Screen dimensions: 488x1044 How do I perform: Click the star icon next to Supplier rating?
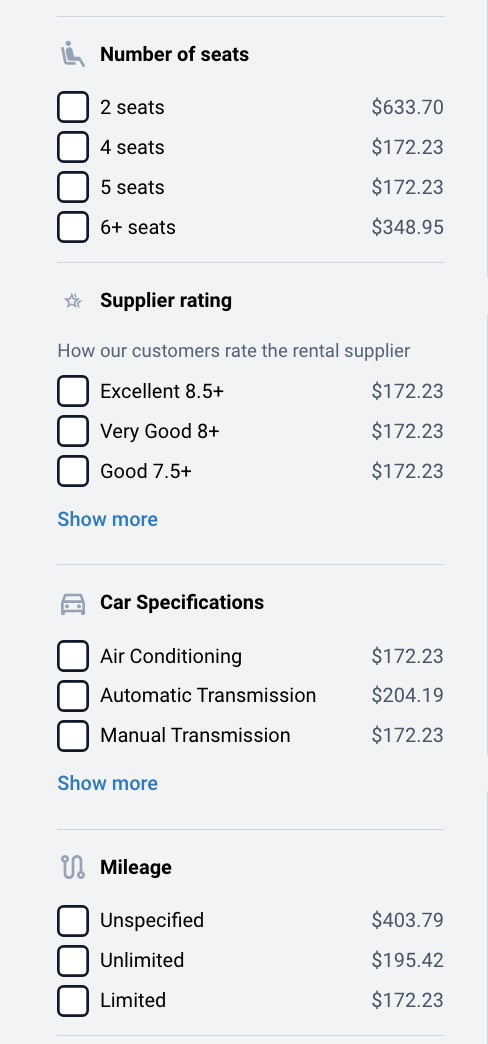pyautogui.click(x=73, y=301)
